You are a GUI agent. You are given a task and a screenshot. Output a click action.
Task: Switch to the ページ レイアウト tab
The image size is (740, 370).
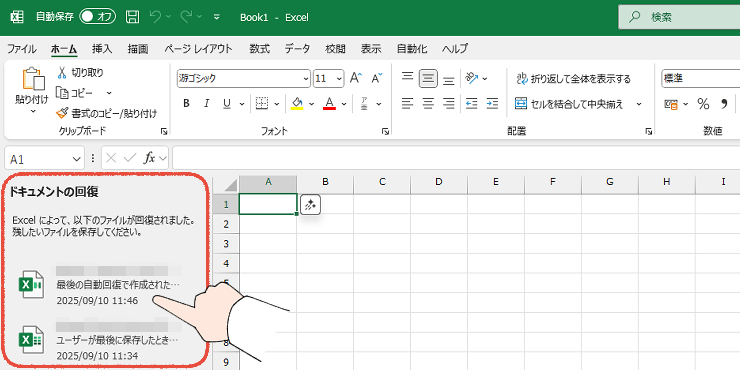(199, 49)
